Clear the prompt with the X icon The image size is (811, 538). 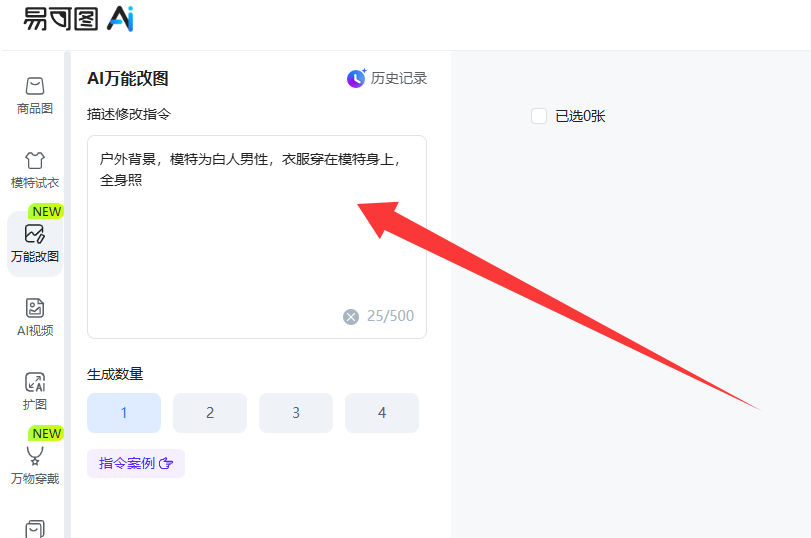click(351, 317)
